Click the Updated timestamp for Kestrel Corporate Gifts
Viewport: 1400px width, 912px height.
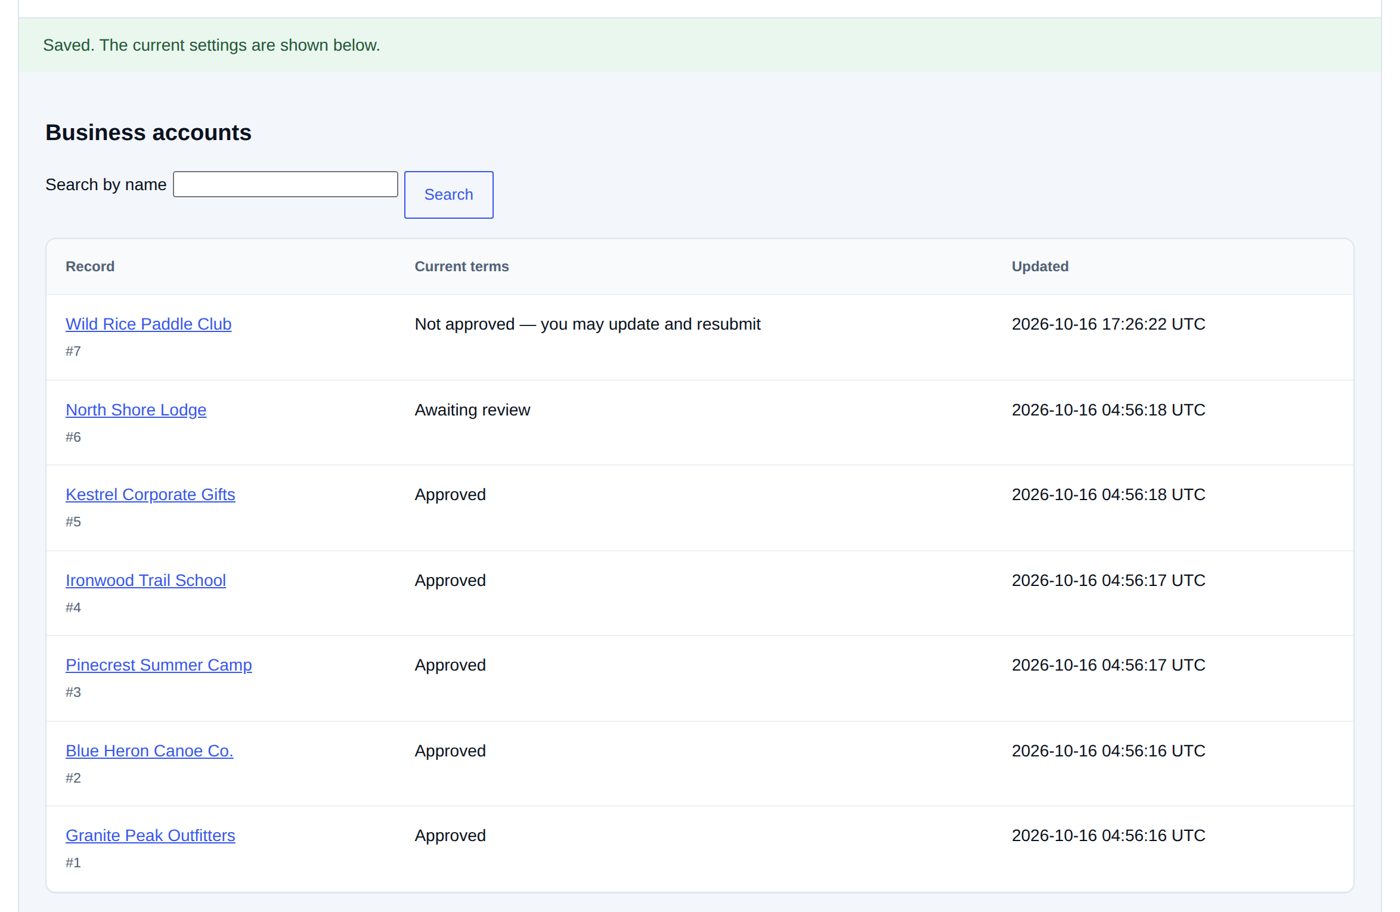click(x=1108, y=495)
